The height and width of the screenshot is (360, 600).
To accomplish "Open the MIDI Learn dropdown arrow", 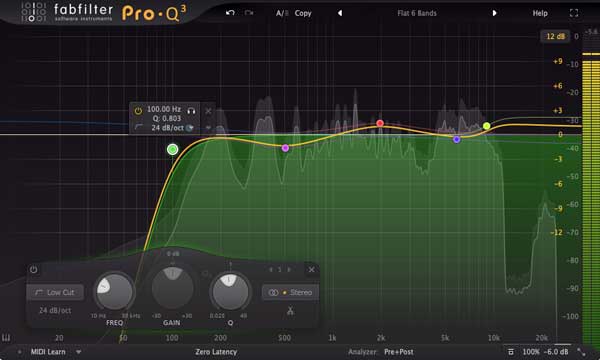I will pos(78,352).
